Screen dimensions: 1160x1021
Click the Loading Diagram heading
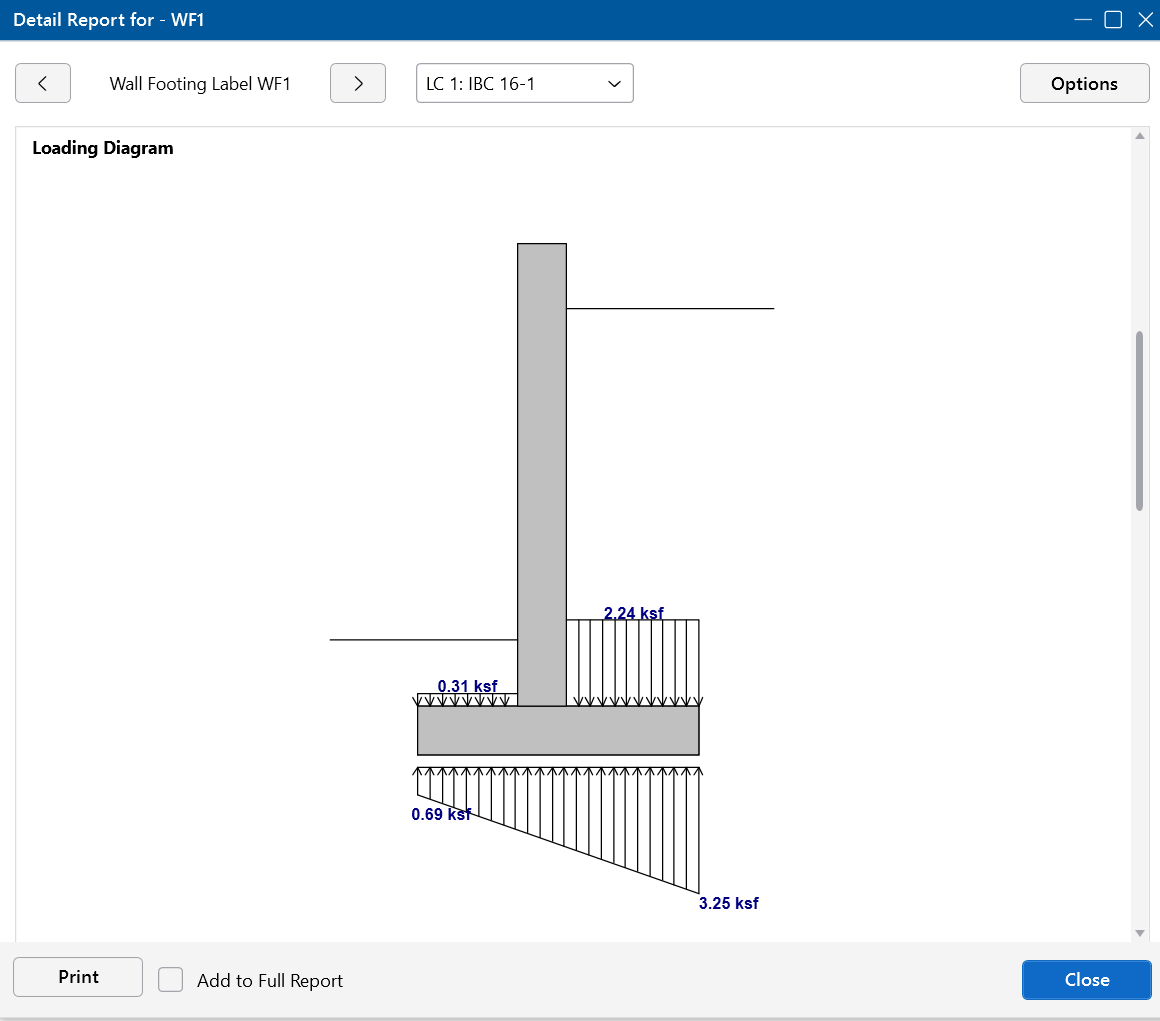pyautogui.click(x=103, y=148)
